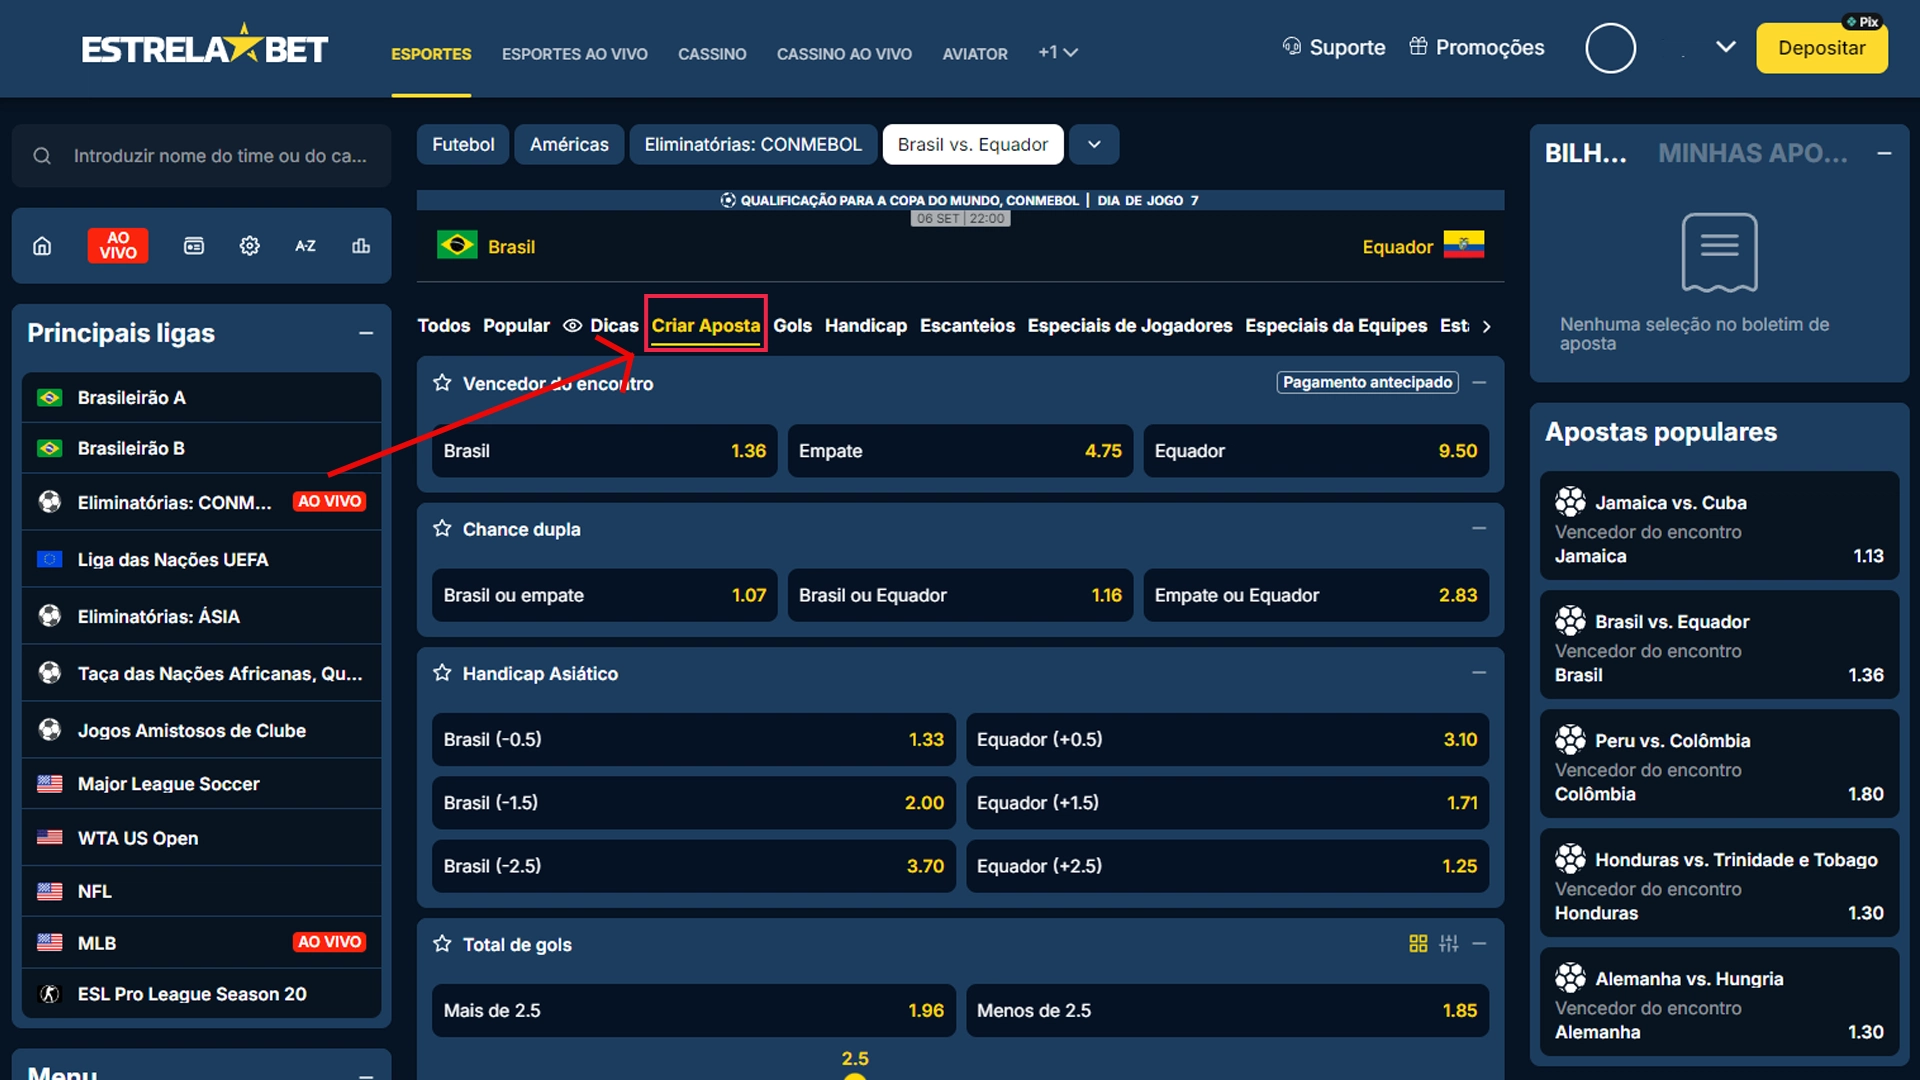The image size is (1920, 1080).
Task: Add popular bet Peru vs. Colômbia
Action: point(1719,765)
